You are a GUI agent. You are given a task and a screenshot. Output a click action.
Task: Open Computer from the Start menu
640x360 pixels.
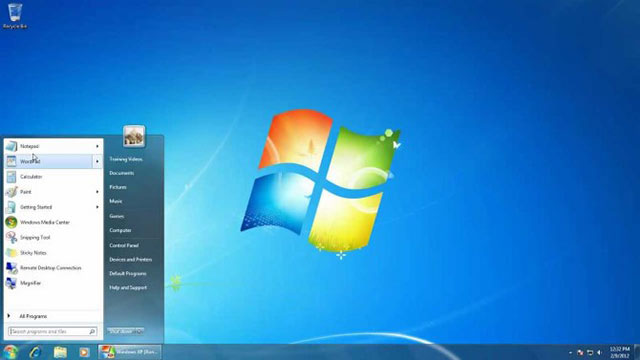point(120,230)
